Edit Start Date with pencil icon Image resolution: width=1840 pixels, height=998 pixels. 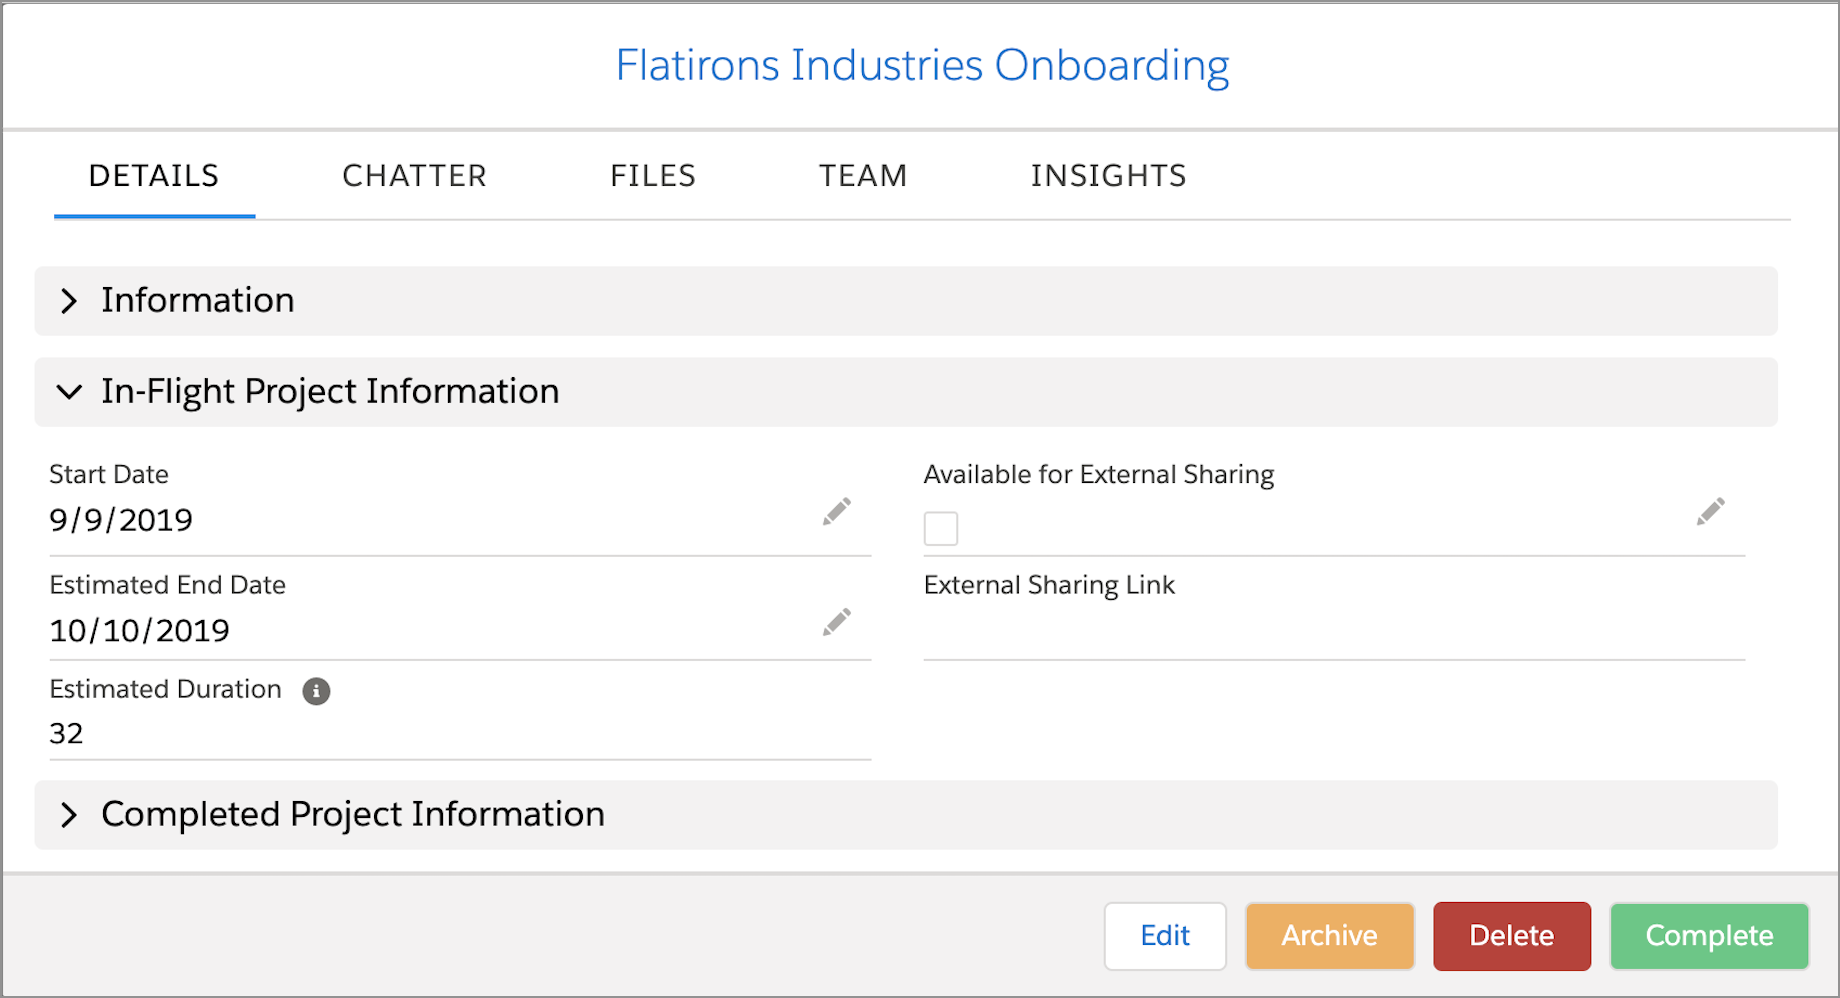(837, 512)
